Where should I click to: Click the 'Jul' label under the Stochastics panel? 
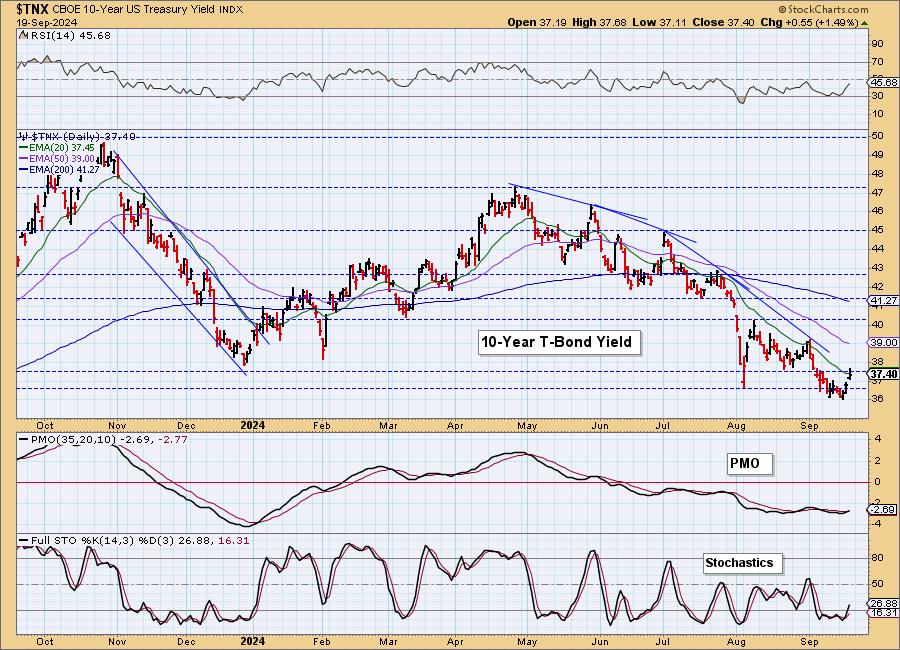(x=663, y=641)
